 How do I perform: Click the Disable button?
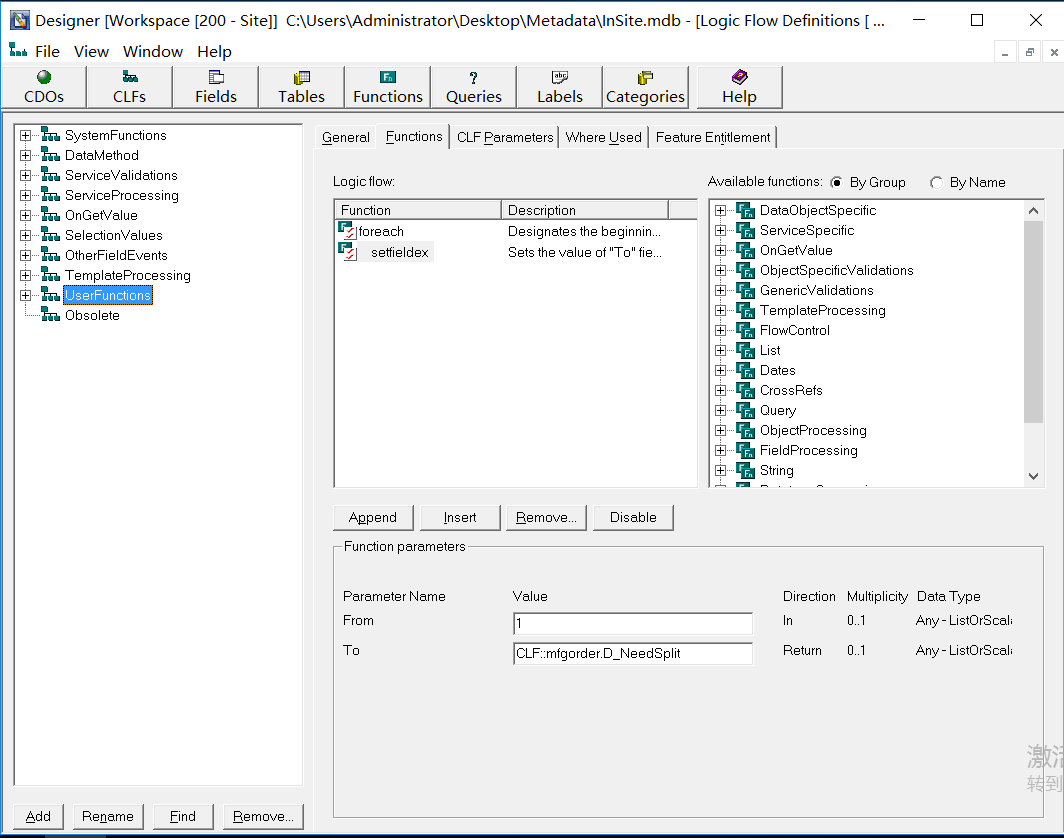point(633,517)
